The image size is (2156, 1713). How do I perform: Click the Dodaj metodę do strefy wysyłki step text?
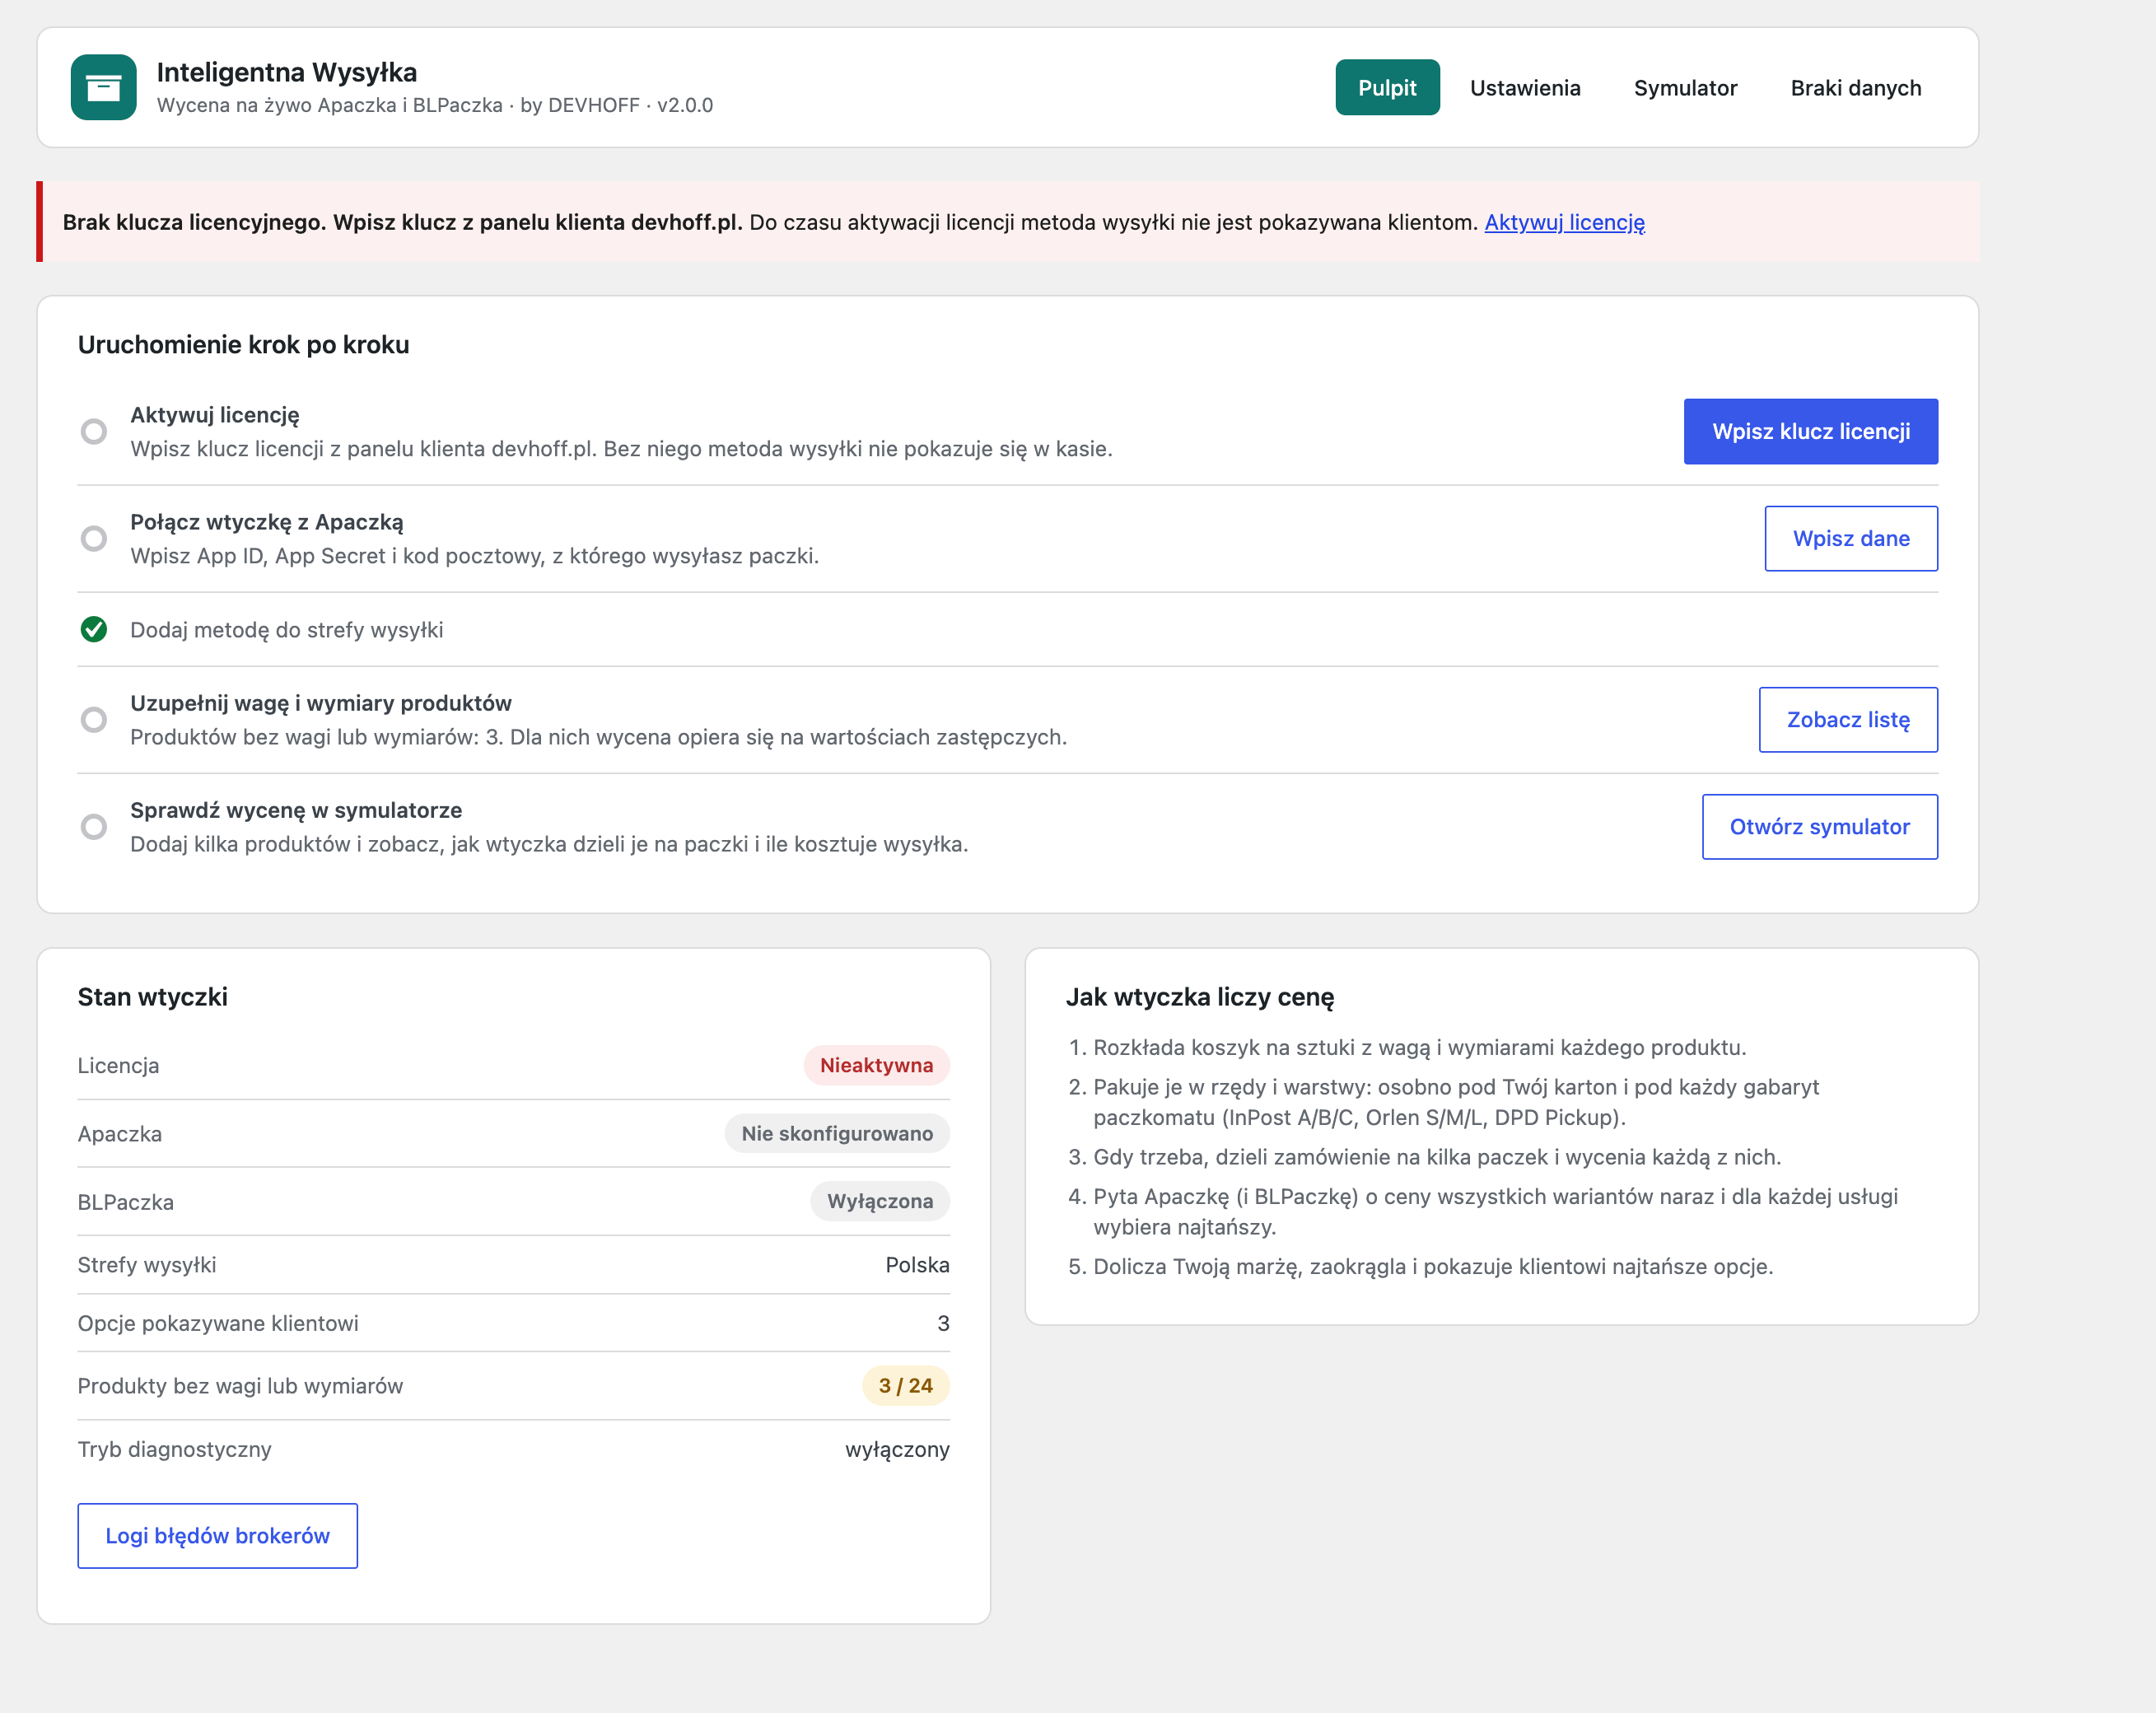[x=286, y=629]
